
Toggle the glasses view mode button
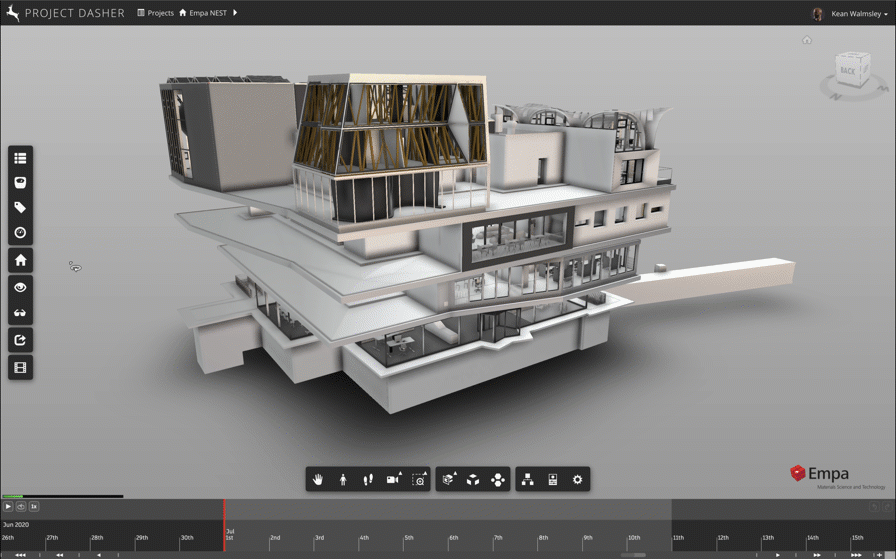(x=20, y=313)
